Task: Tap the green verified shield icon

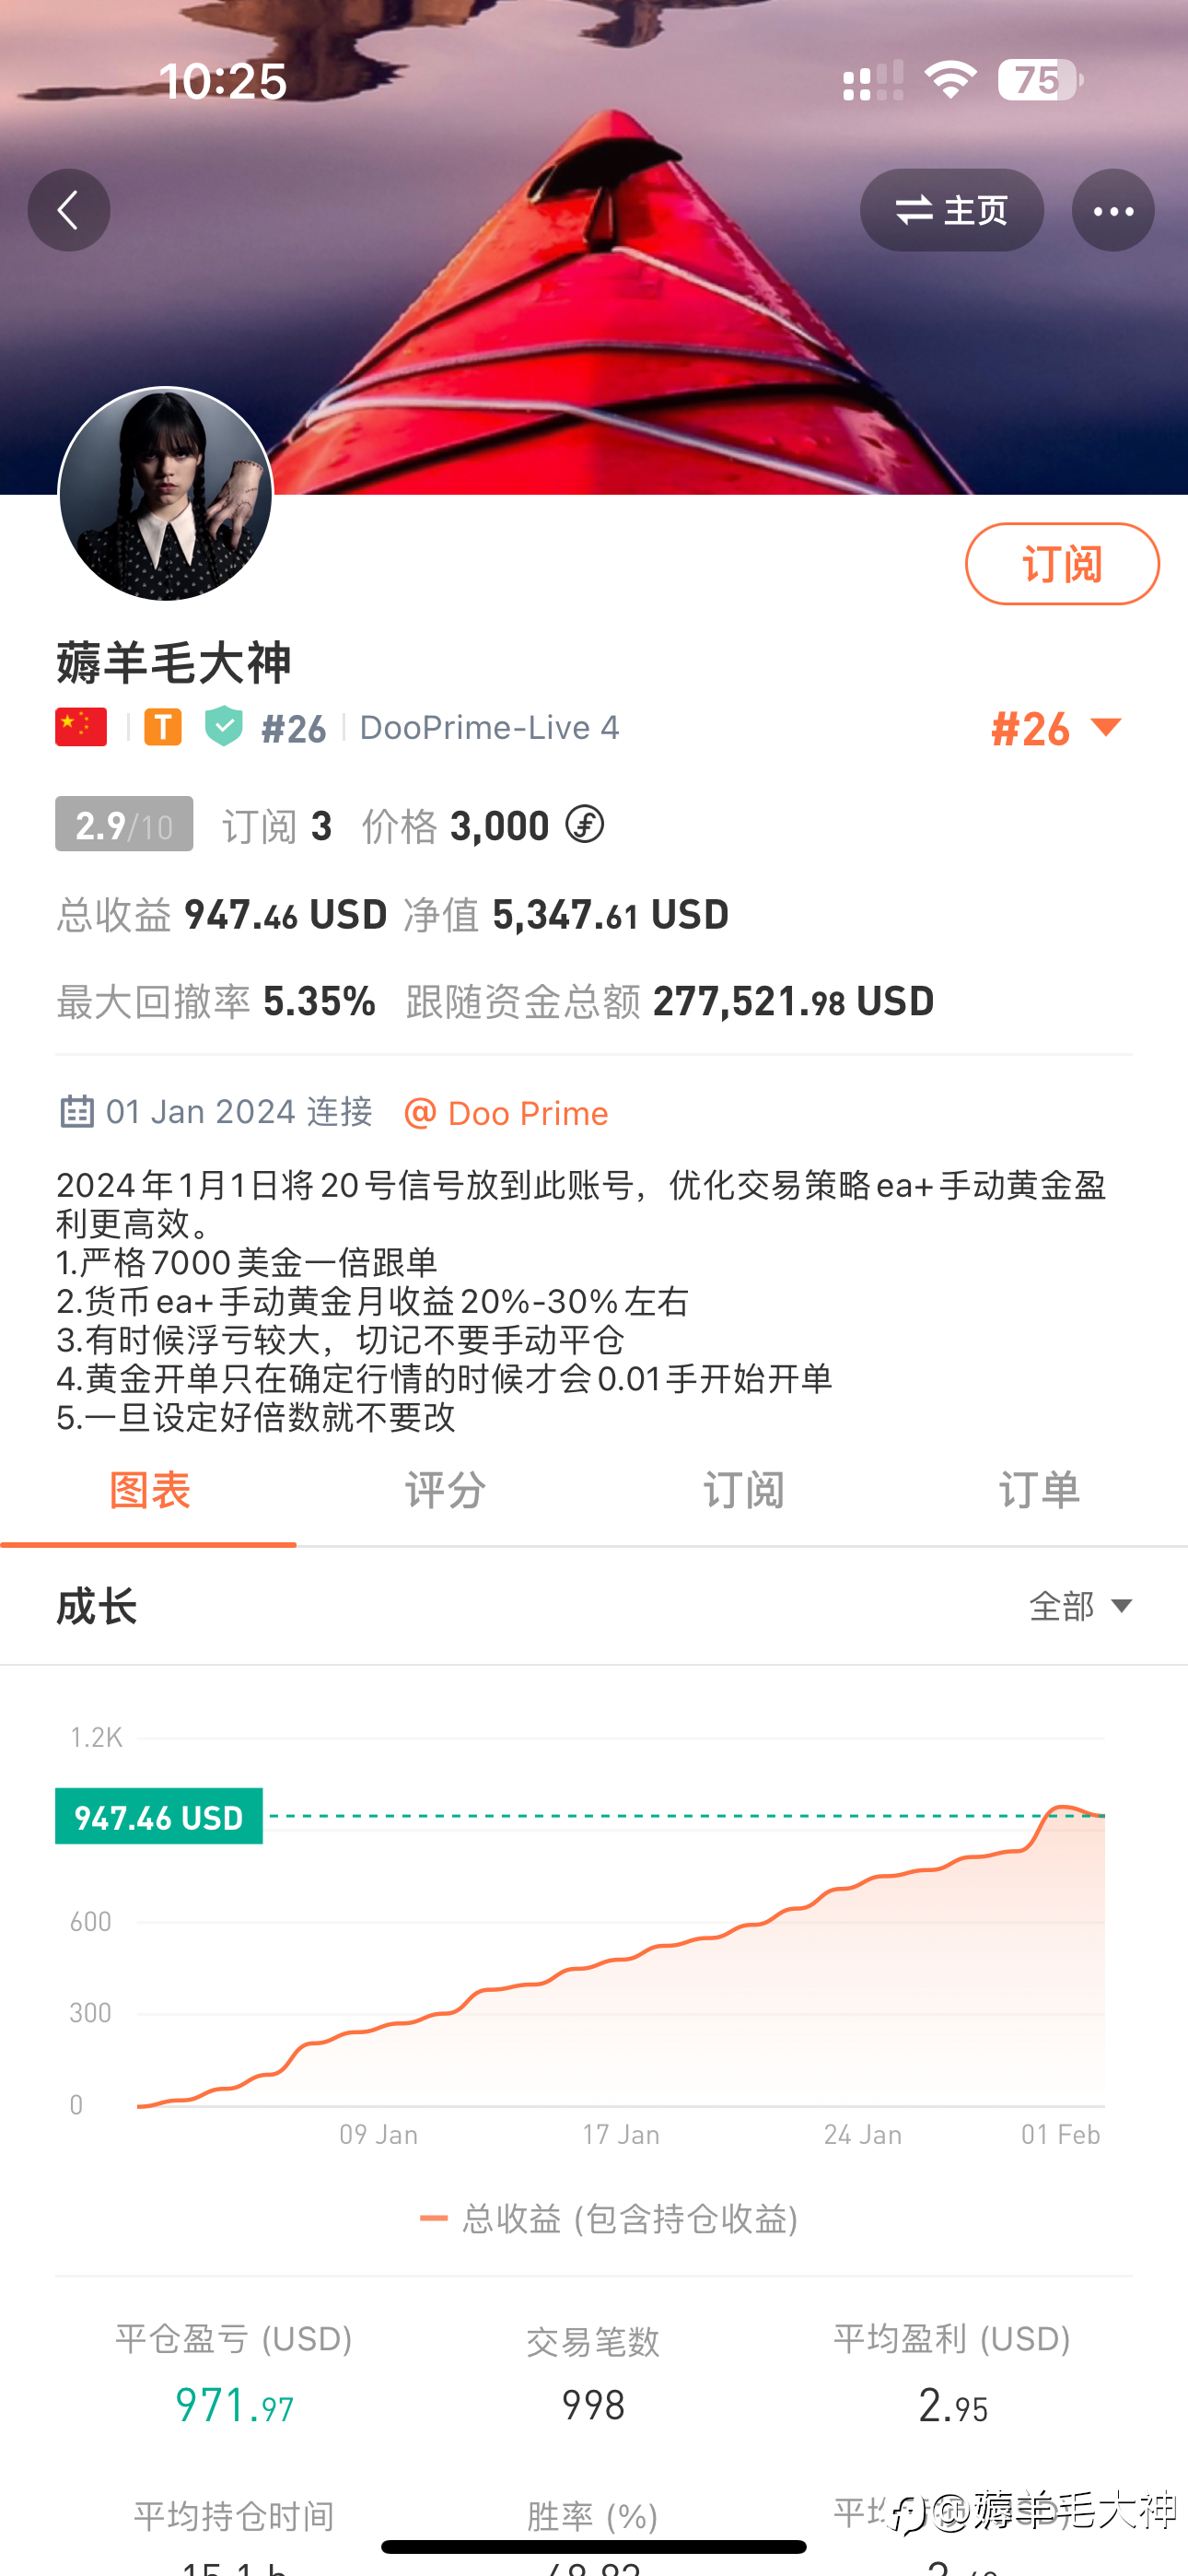Action: [224, 727]
